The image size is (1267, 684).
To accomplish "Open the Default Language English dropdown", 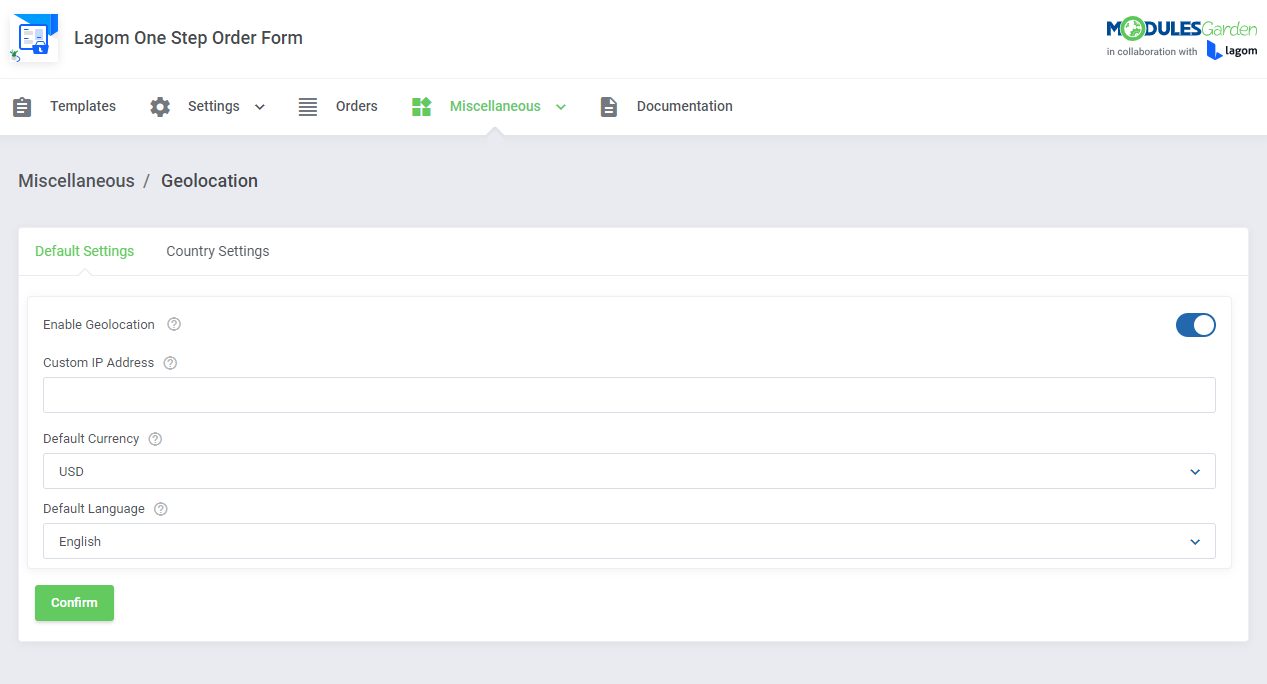I will click(x=629, y=541).
